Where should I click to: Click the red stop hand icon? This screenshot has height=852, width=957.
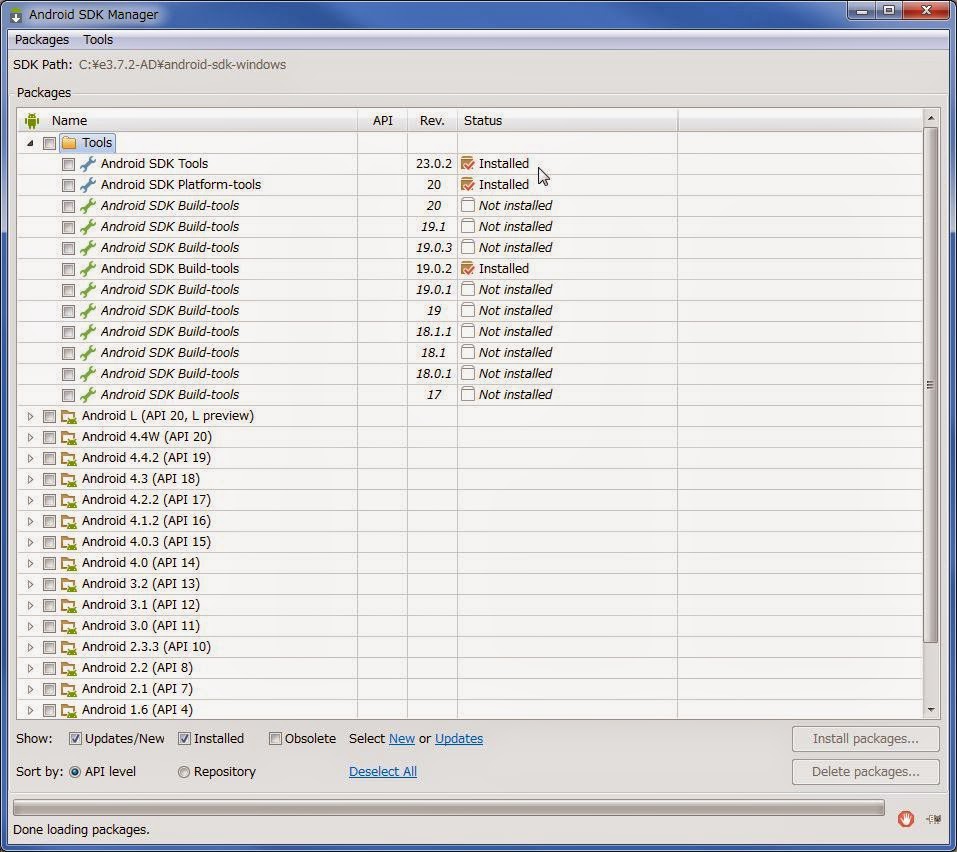906,818
